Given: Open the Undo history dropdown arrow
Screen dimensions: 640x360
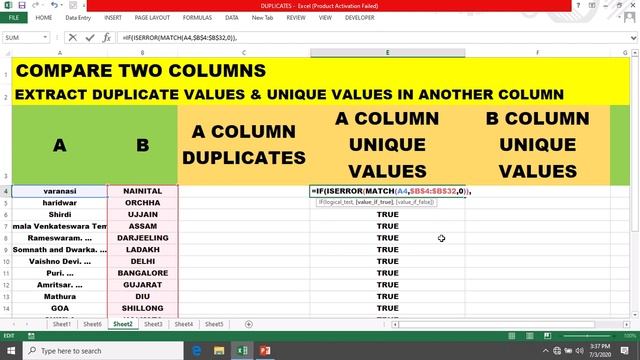Looking at the screenshot, I should 61,5.
